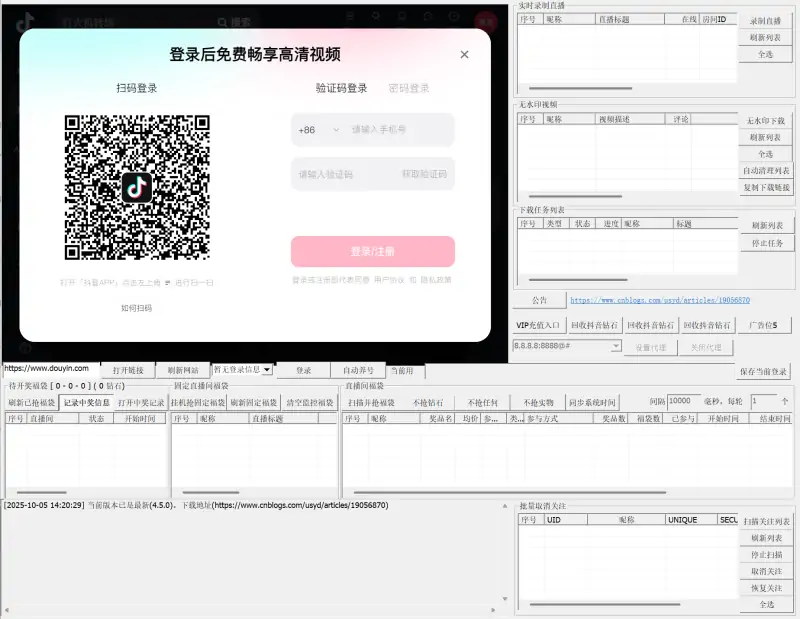This screenshot has height=619, width=800.
Task: Click the 无水印下载 button
Action: 765,118
